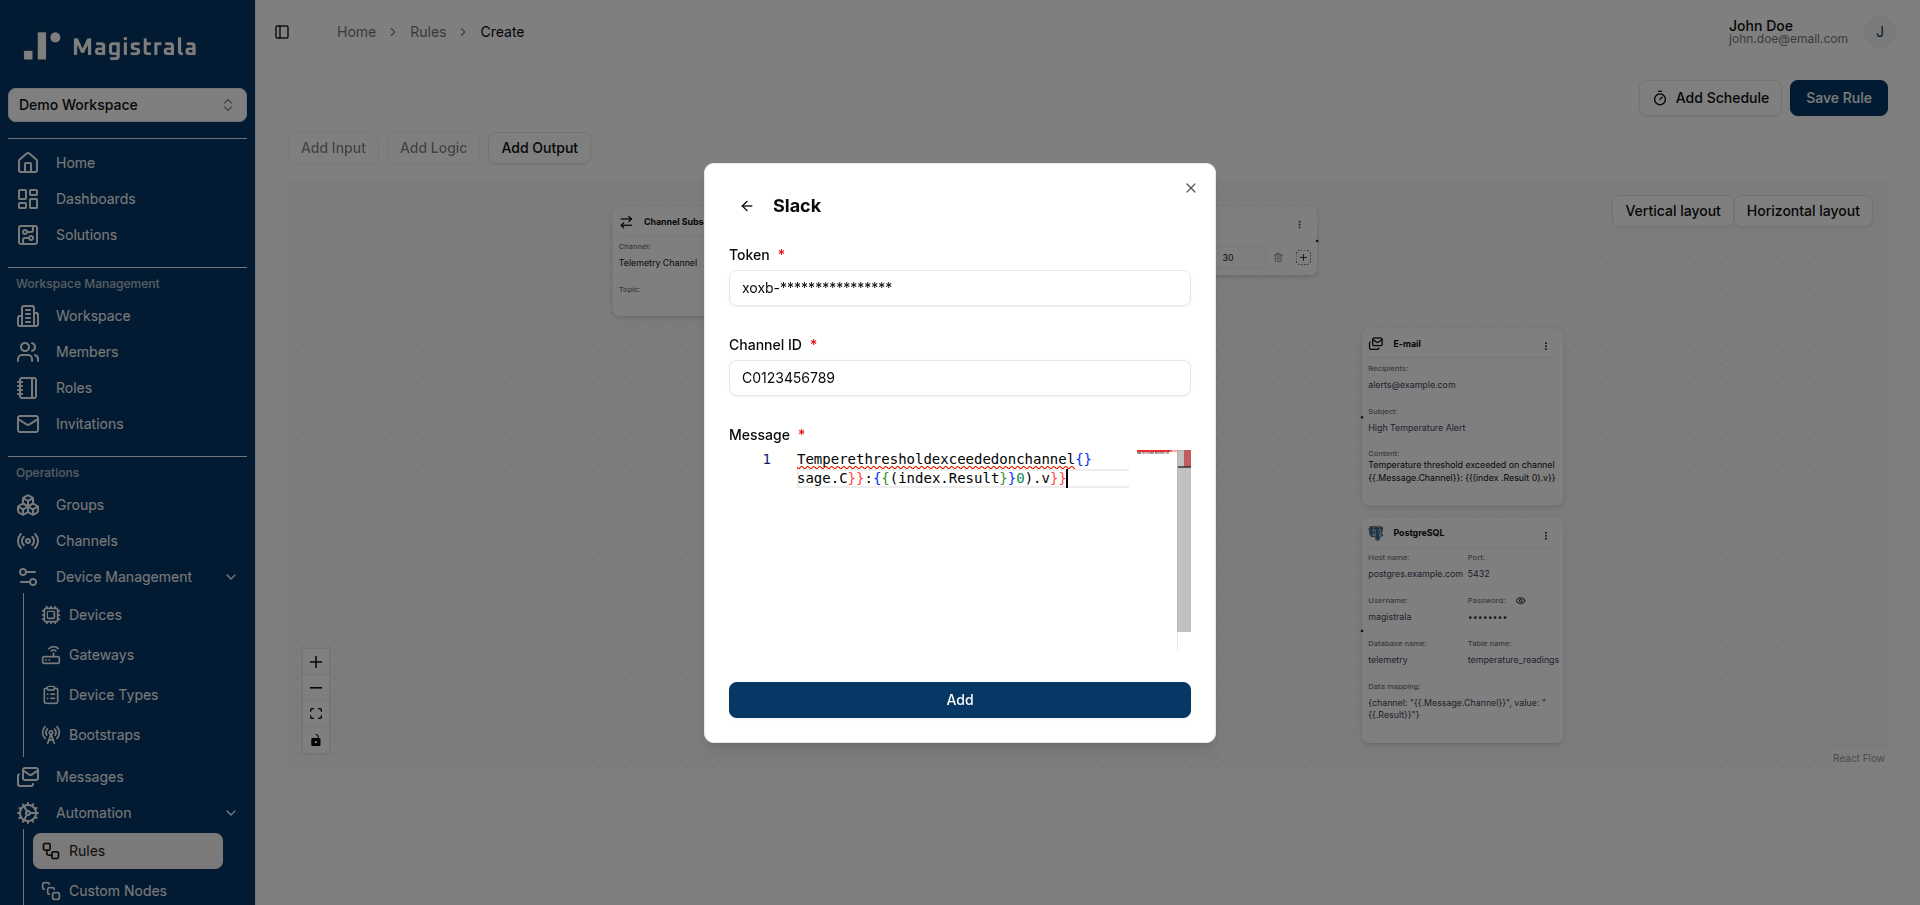
Task: Click the Channel Subscriber node icon
Action: pyautogui.click(x=626, y=222)
